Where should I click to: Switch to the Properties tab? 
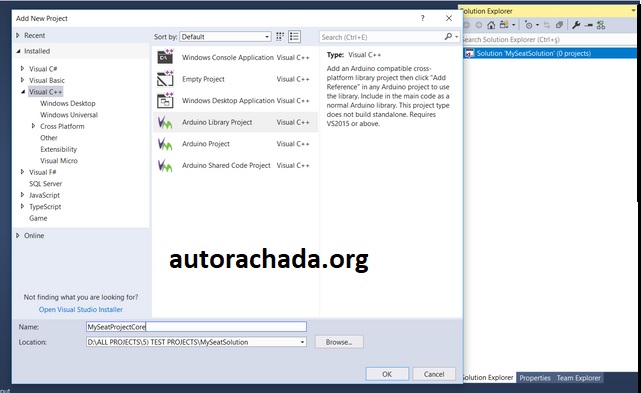pos(535,378)
